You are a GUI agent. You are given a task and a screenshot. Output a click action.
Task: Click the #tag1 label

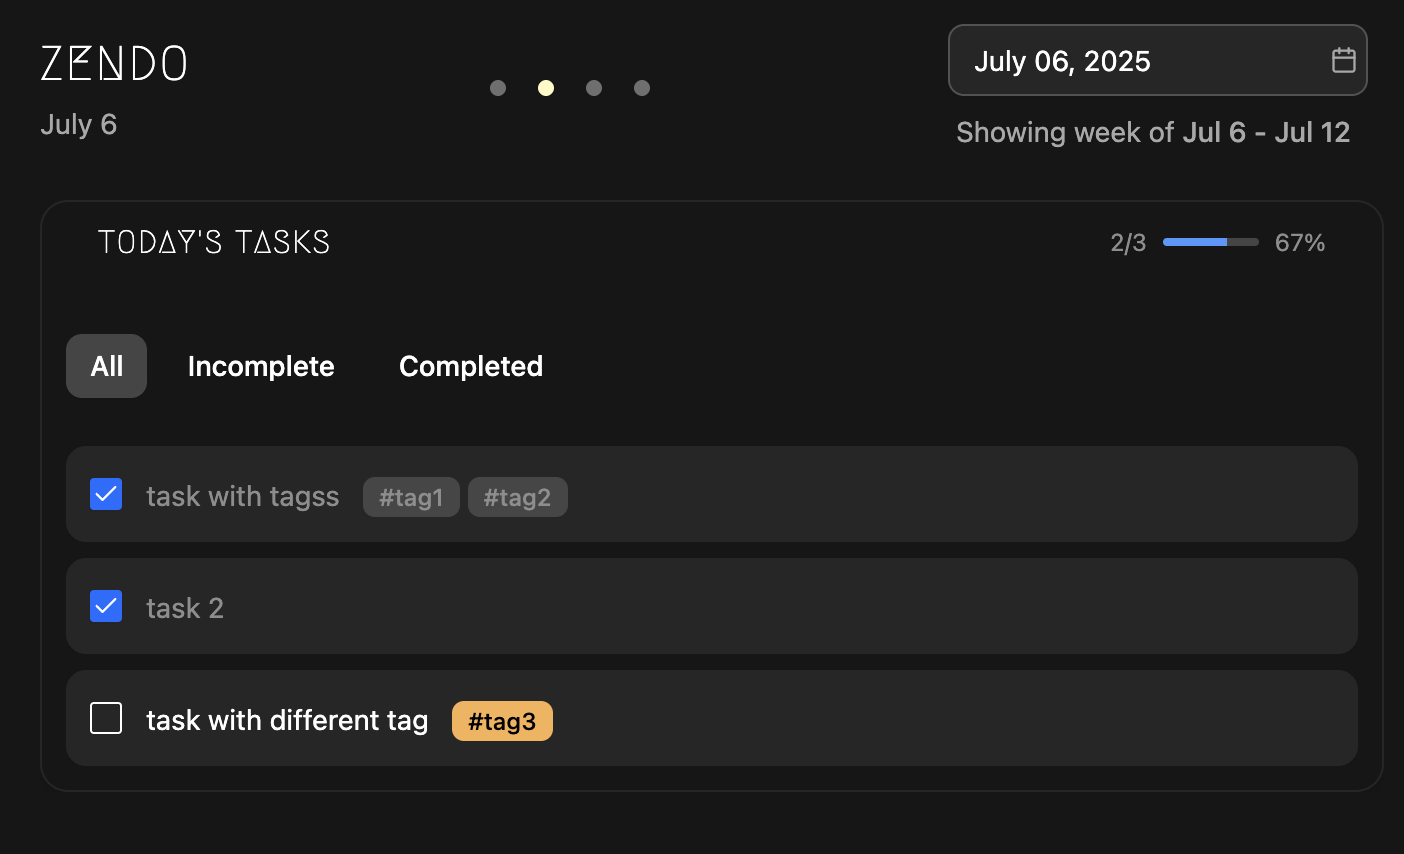[x=411, y=497]
